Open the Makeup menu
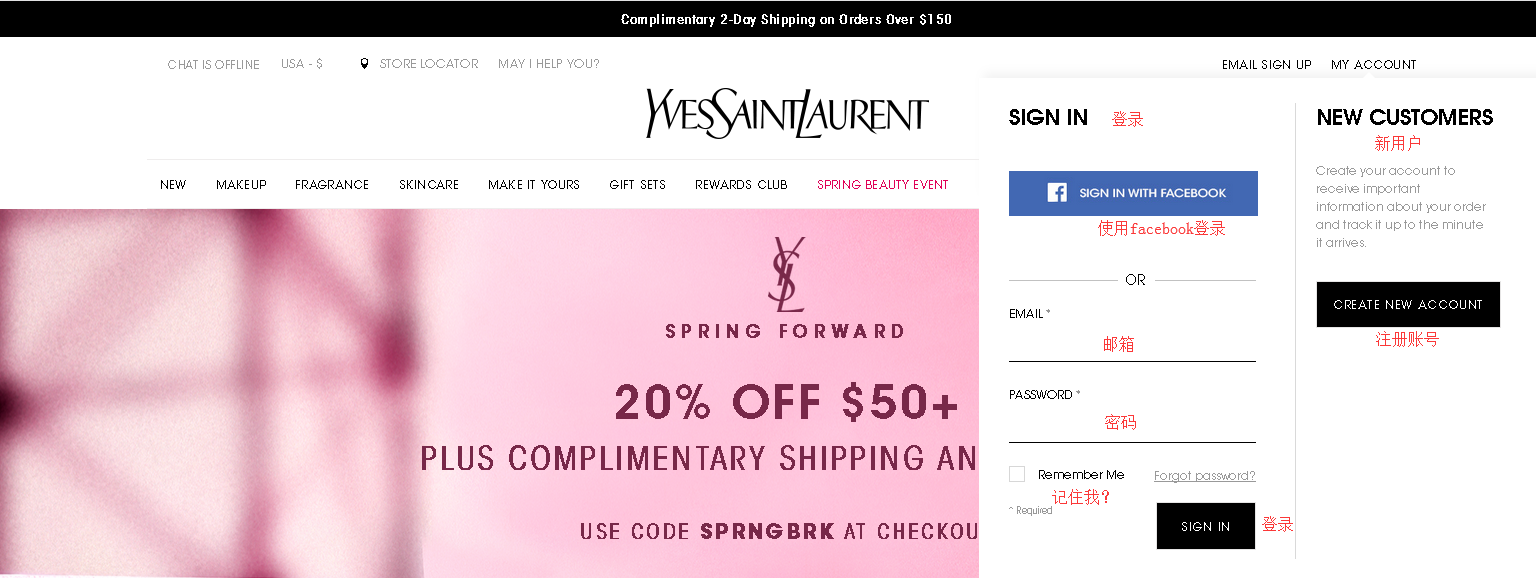The image size is (1536, 578). point(241,185)
